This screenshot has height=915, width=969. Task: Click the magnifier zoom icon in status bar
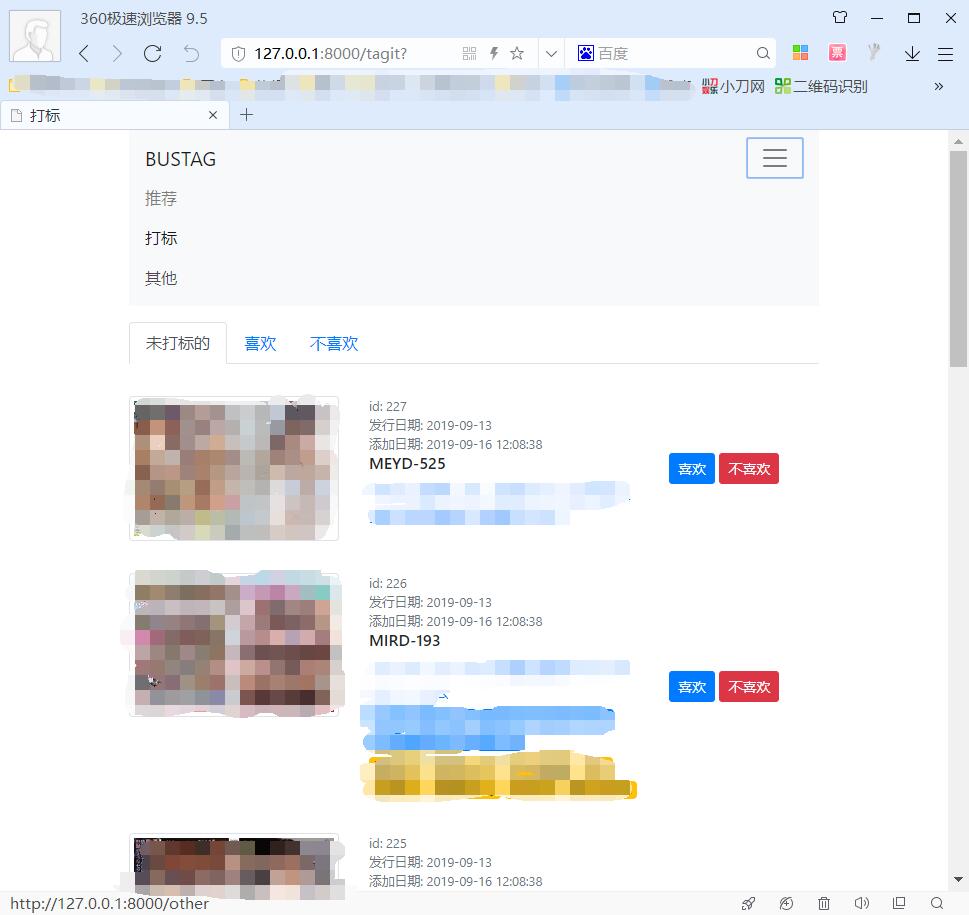[x=938, y=902]
